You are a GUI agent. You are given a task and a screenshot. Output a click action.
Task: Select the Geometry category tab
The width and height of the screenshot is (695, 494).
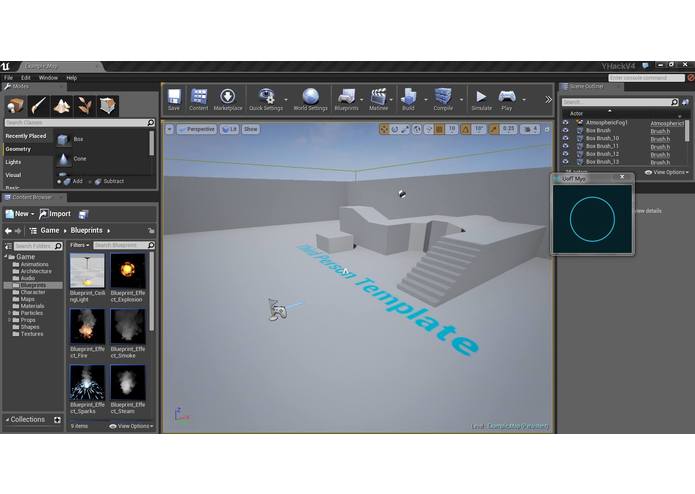(27, 149)
